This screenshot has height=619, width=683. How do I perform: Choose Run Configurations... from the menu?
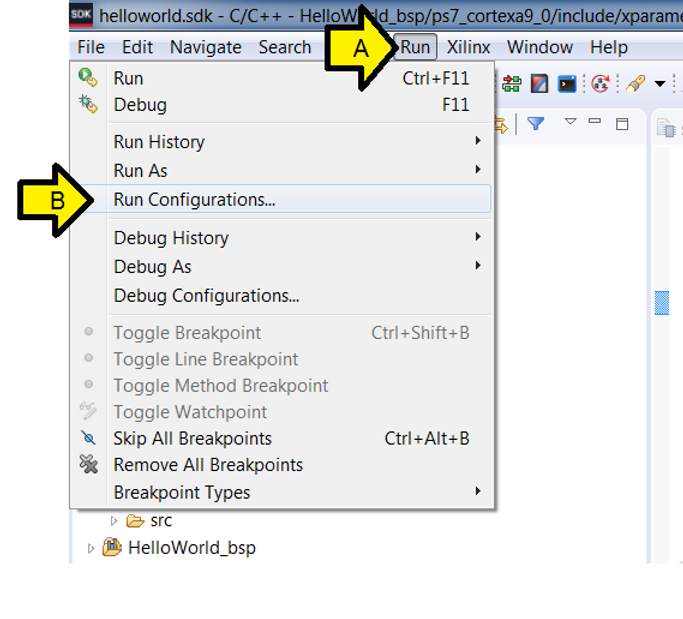[194, 199]
